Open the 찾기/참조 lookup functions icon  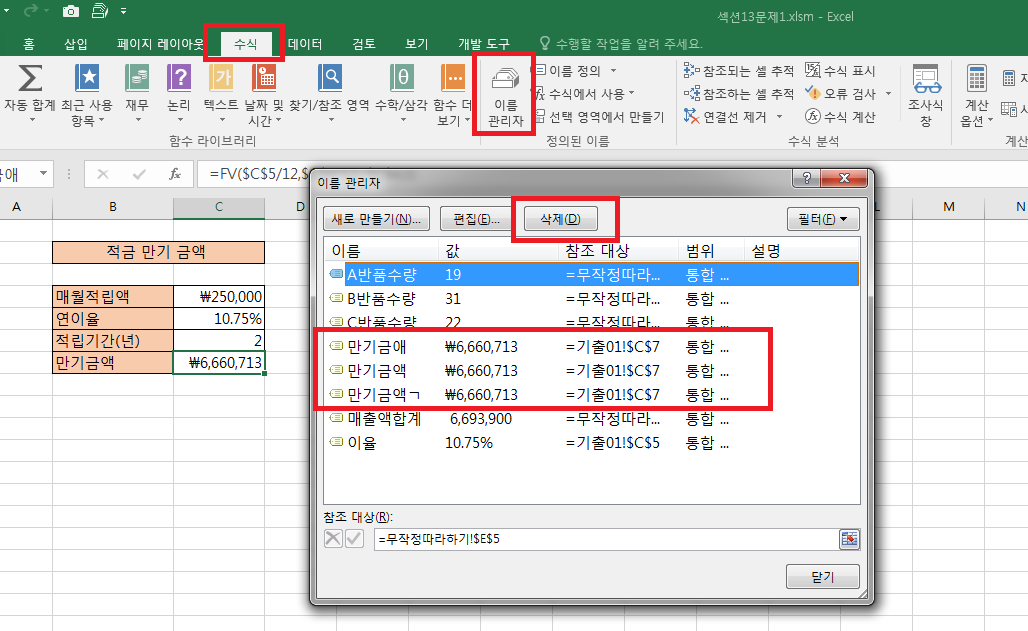pos(329,80)
